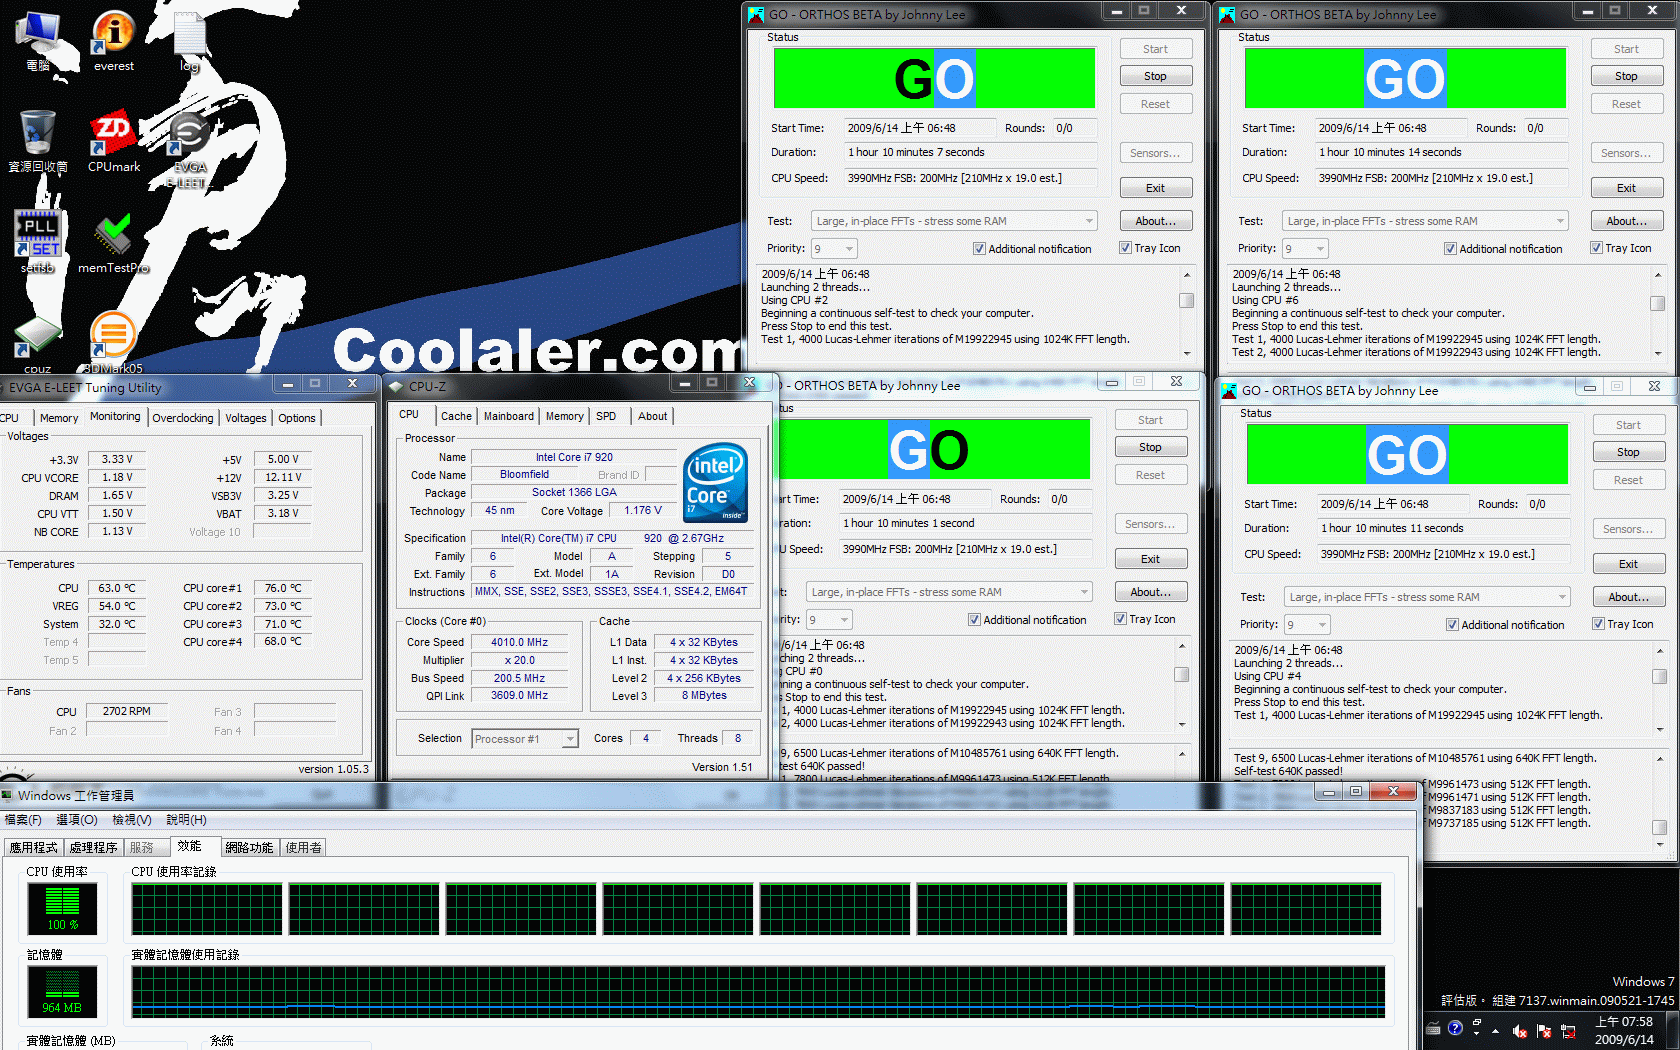
Task: Open Test type dropdown in top-right ORTHOS
Action: point(1425,221)
